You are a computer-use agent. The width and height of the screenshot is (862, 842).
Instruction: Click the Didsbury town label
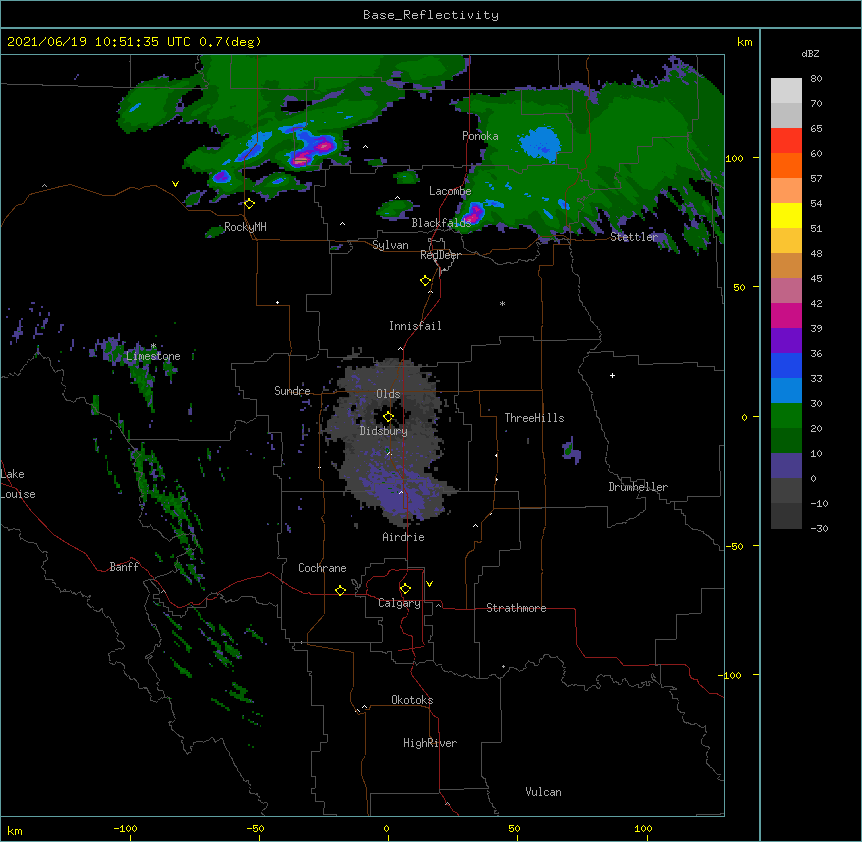point(384,431)
